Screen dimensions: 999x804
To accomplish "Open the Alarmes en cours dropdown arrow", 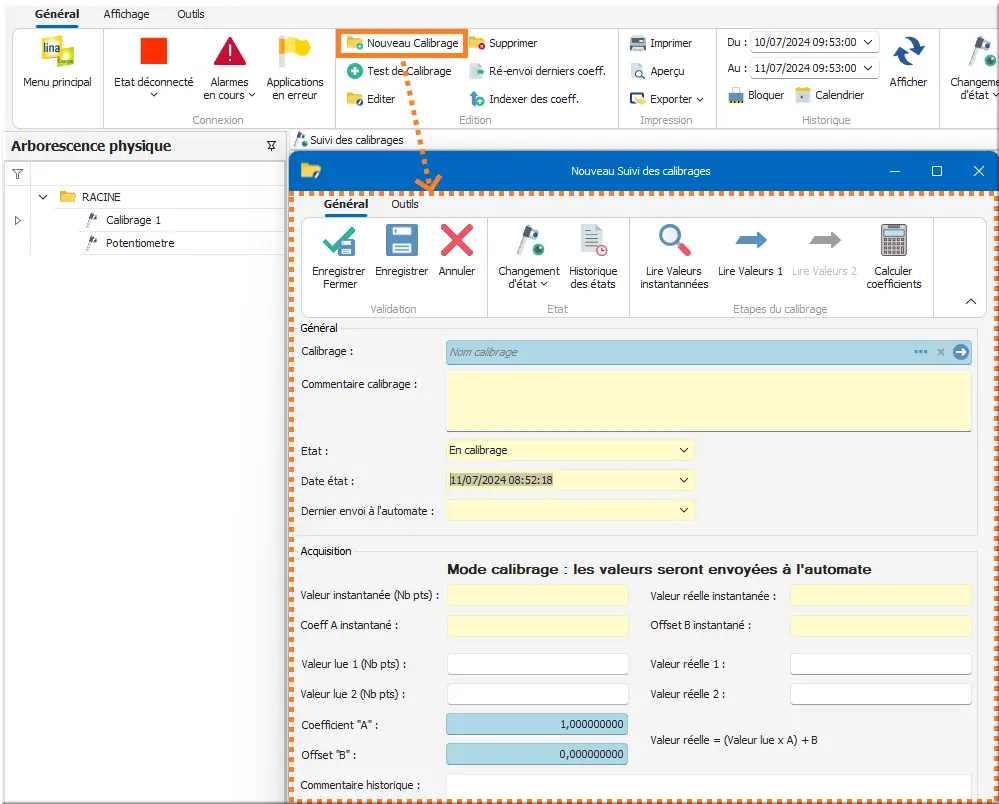I will point(252,96).
